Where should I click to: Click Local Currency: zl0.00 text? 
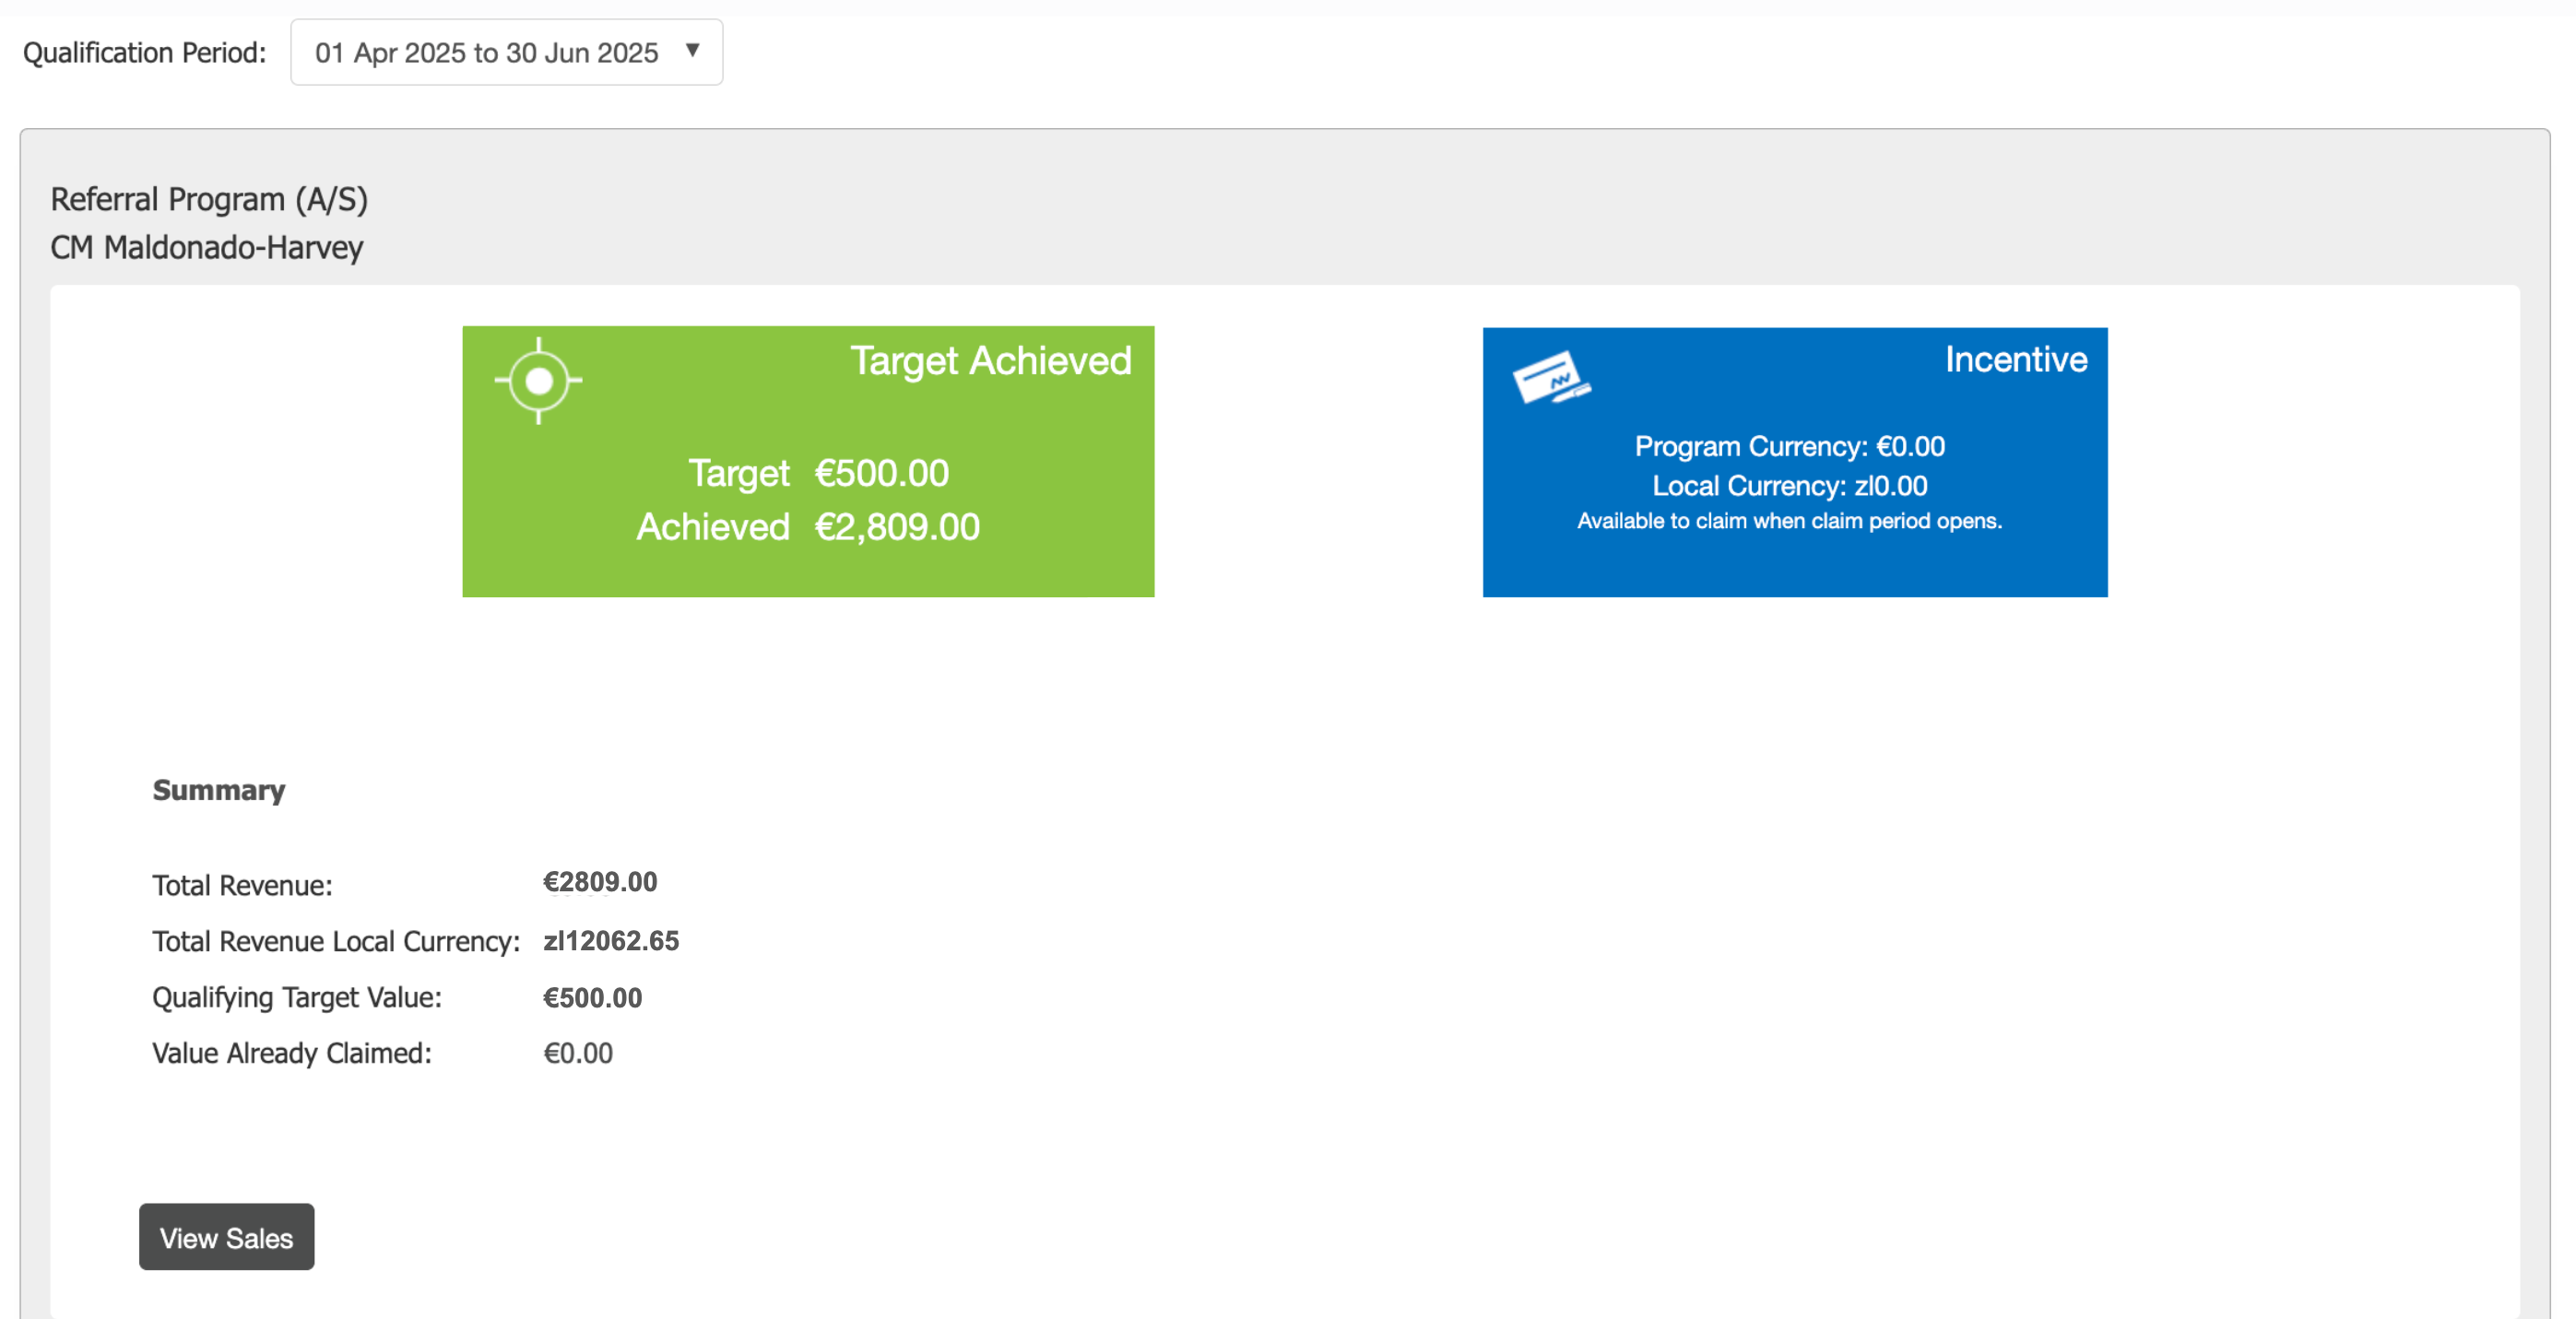pos(1789,486)
